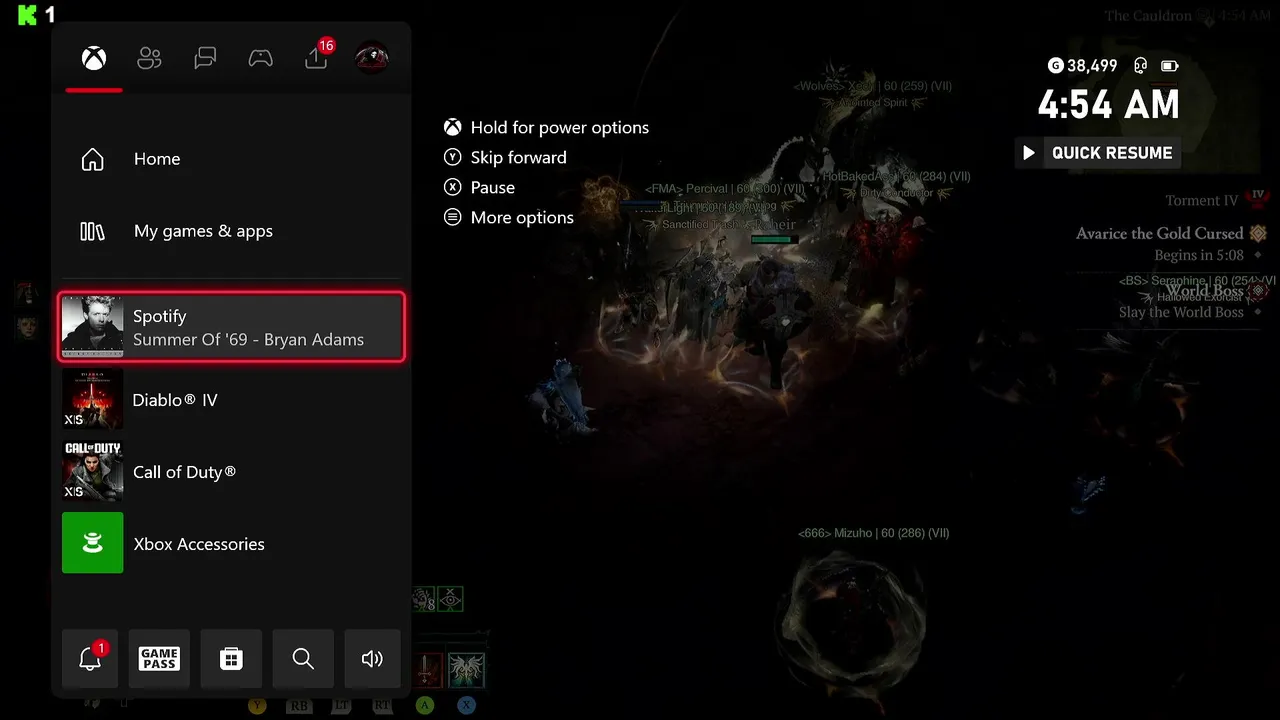Open the Xbox Accessories app
This screenshot has width=1280, height=720.
click(231, 544)
